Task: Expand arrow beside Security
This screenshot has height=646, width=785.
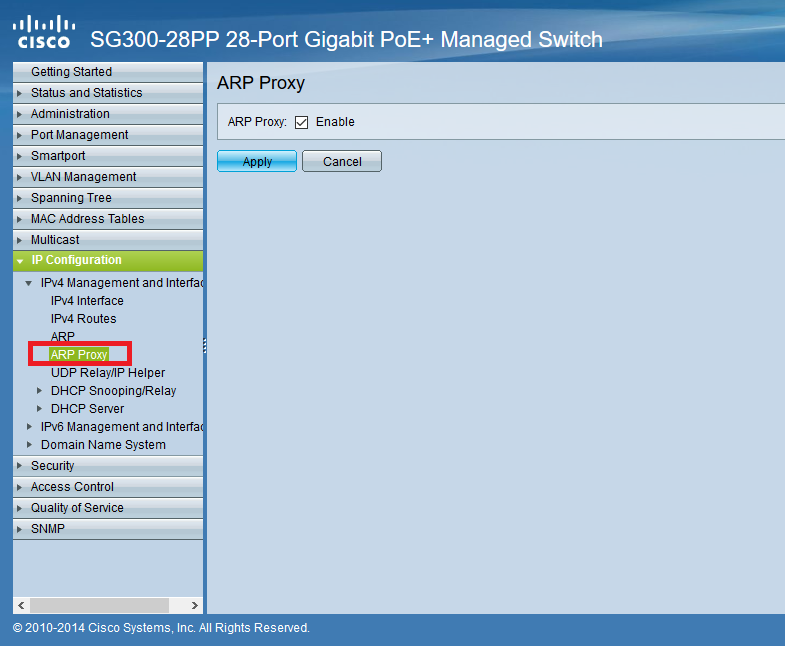Action: [x=20, y=466]
